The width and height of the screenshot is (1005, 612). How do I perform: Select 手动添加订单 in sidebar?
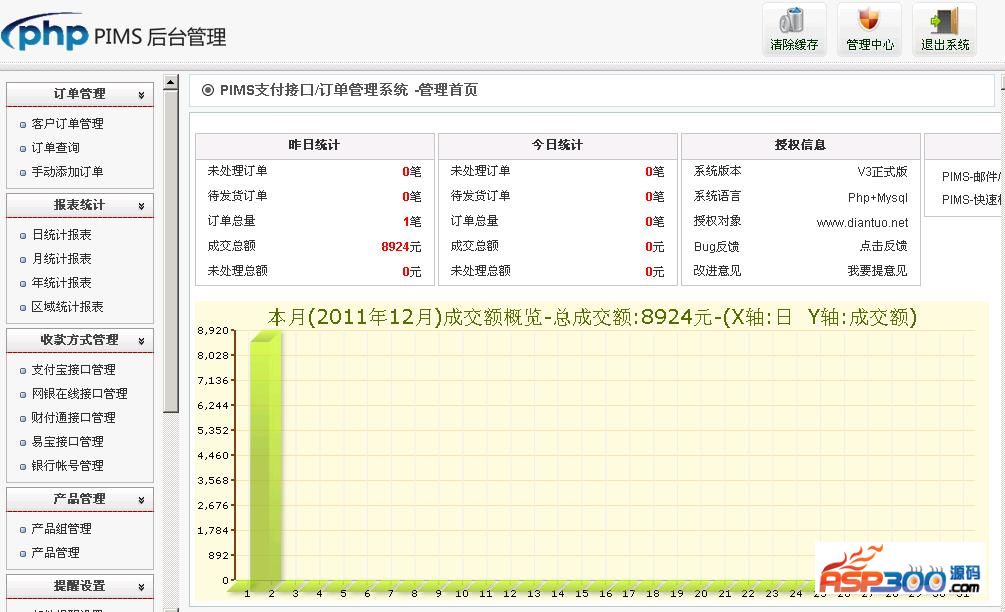[67, 172]
